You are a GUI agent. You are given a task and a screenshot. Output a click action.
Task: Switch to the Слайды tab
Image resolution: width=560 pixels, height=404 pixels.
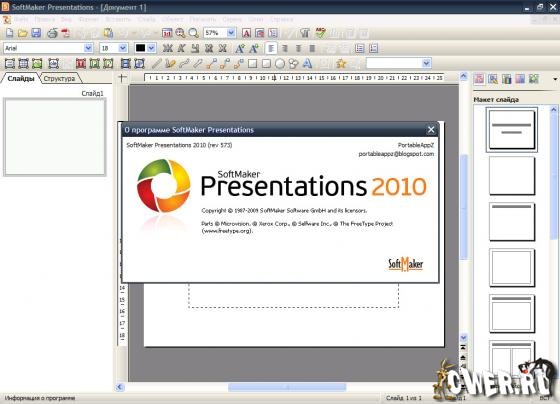tap(21, 79)
